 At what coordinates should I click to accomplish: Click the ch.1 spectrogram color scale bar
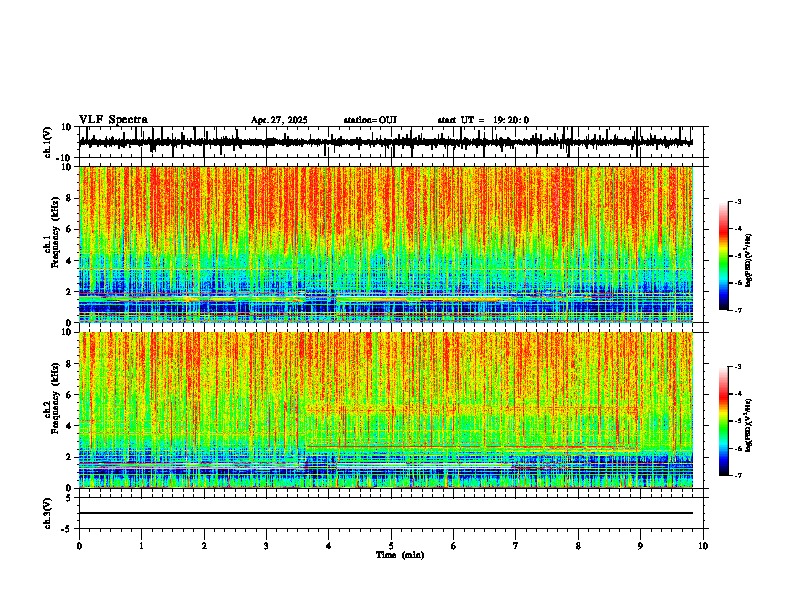(723, 256)
